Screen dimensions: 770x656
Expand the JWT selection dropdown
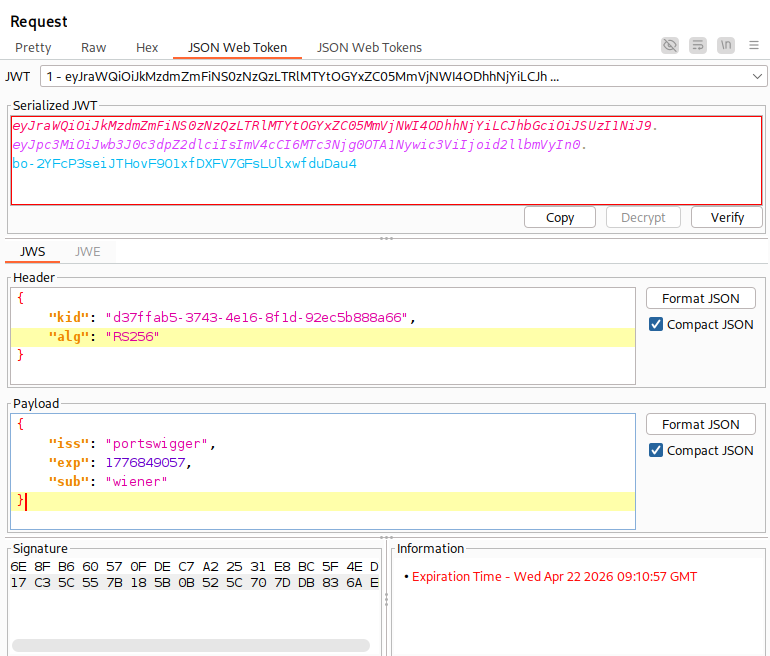(757, 77)
